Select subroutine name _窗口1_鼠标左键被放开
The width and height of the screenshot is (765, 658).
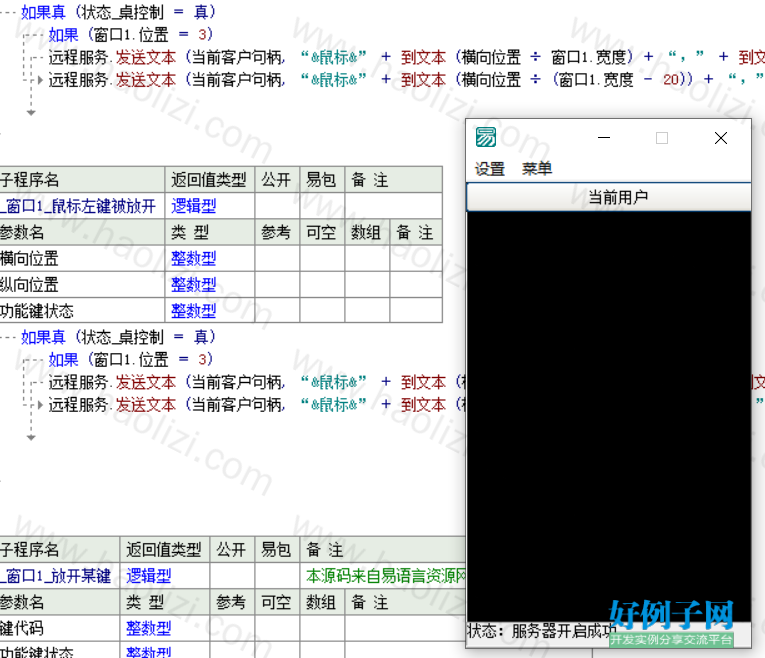(x=78, y=206)
